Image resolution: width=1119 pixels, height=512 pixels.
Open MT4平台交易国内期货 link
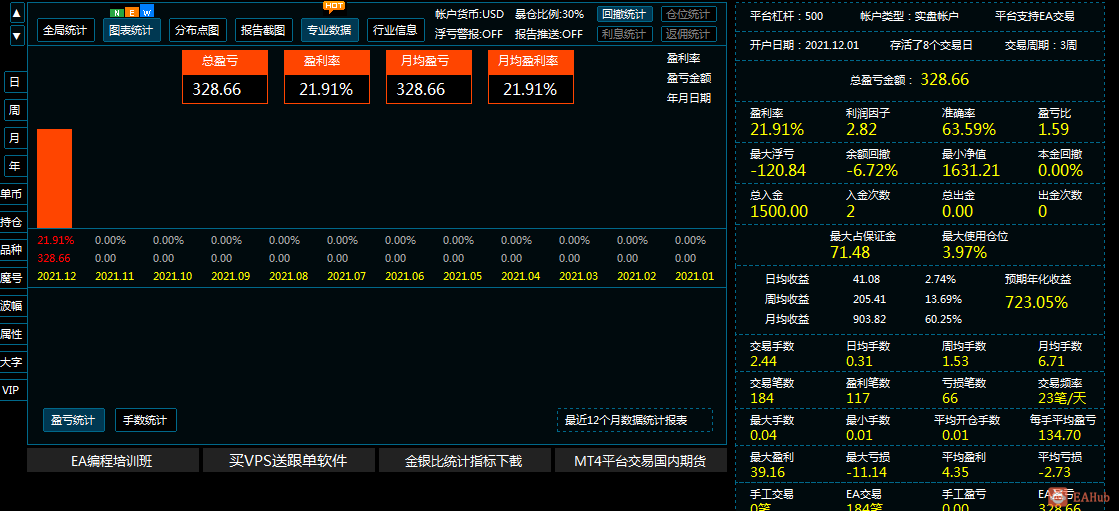tap(640, 461)
